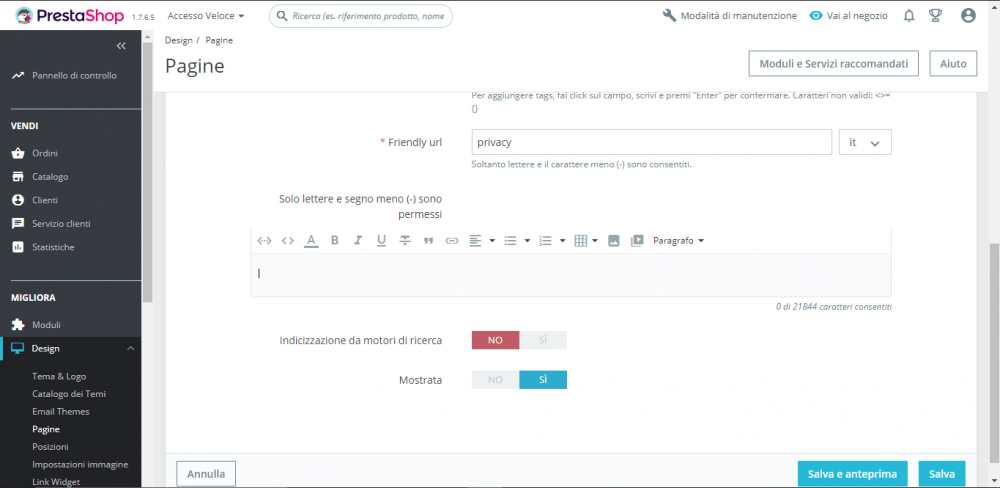The height and width of the screenshot is (488, 1000).
Task: Open the numbered list dropdown arrow
Action: [x=562, y=241]
